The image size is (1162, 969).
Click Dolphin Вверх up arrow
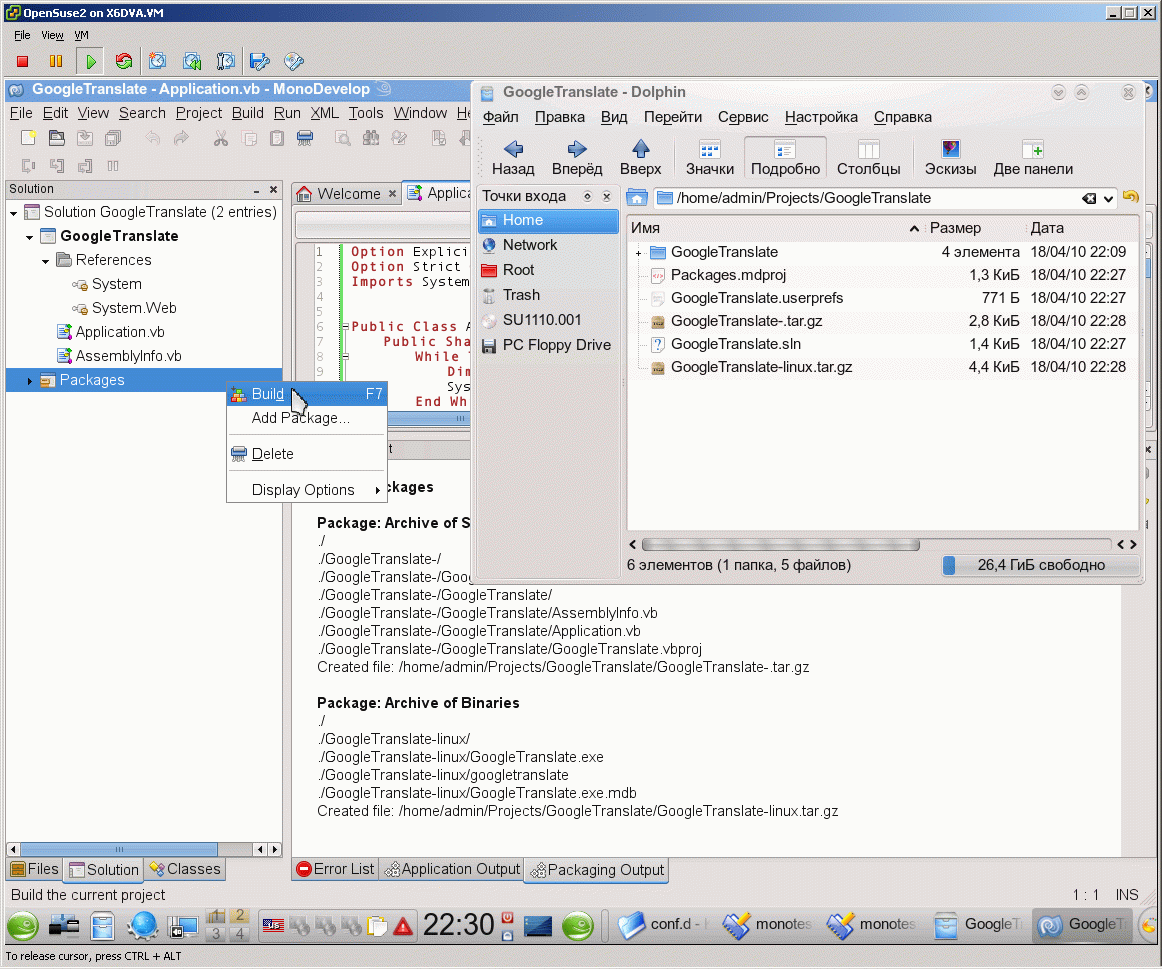tap(640, 159)
